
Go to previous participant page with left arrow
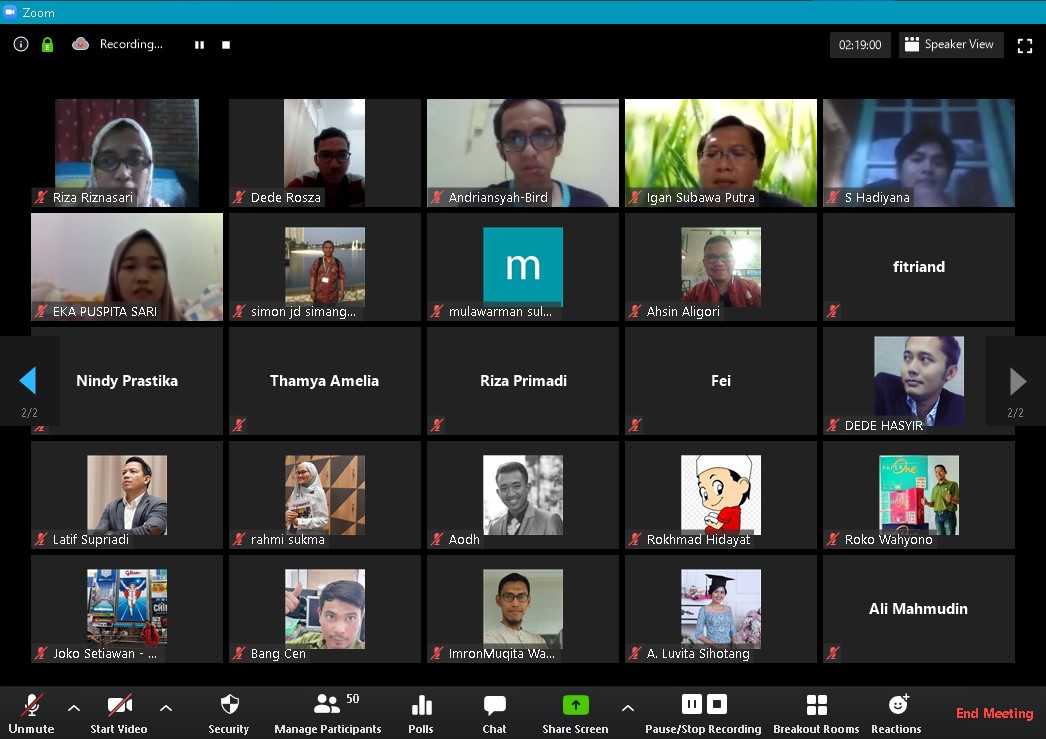click(28, 381)
